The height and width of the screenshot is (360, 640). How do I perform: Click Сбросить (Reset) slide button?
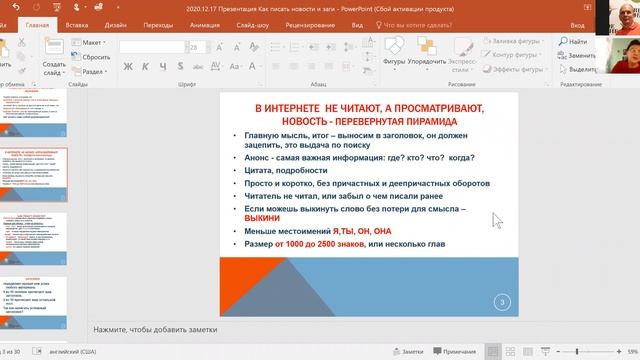click(x=91, y=57)
